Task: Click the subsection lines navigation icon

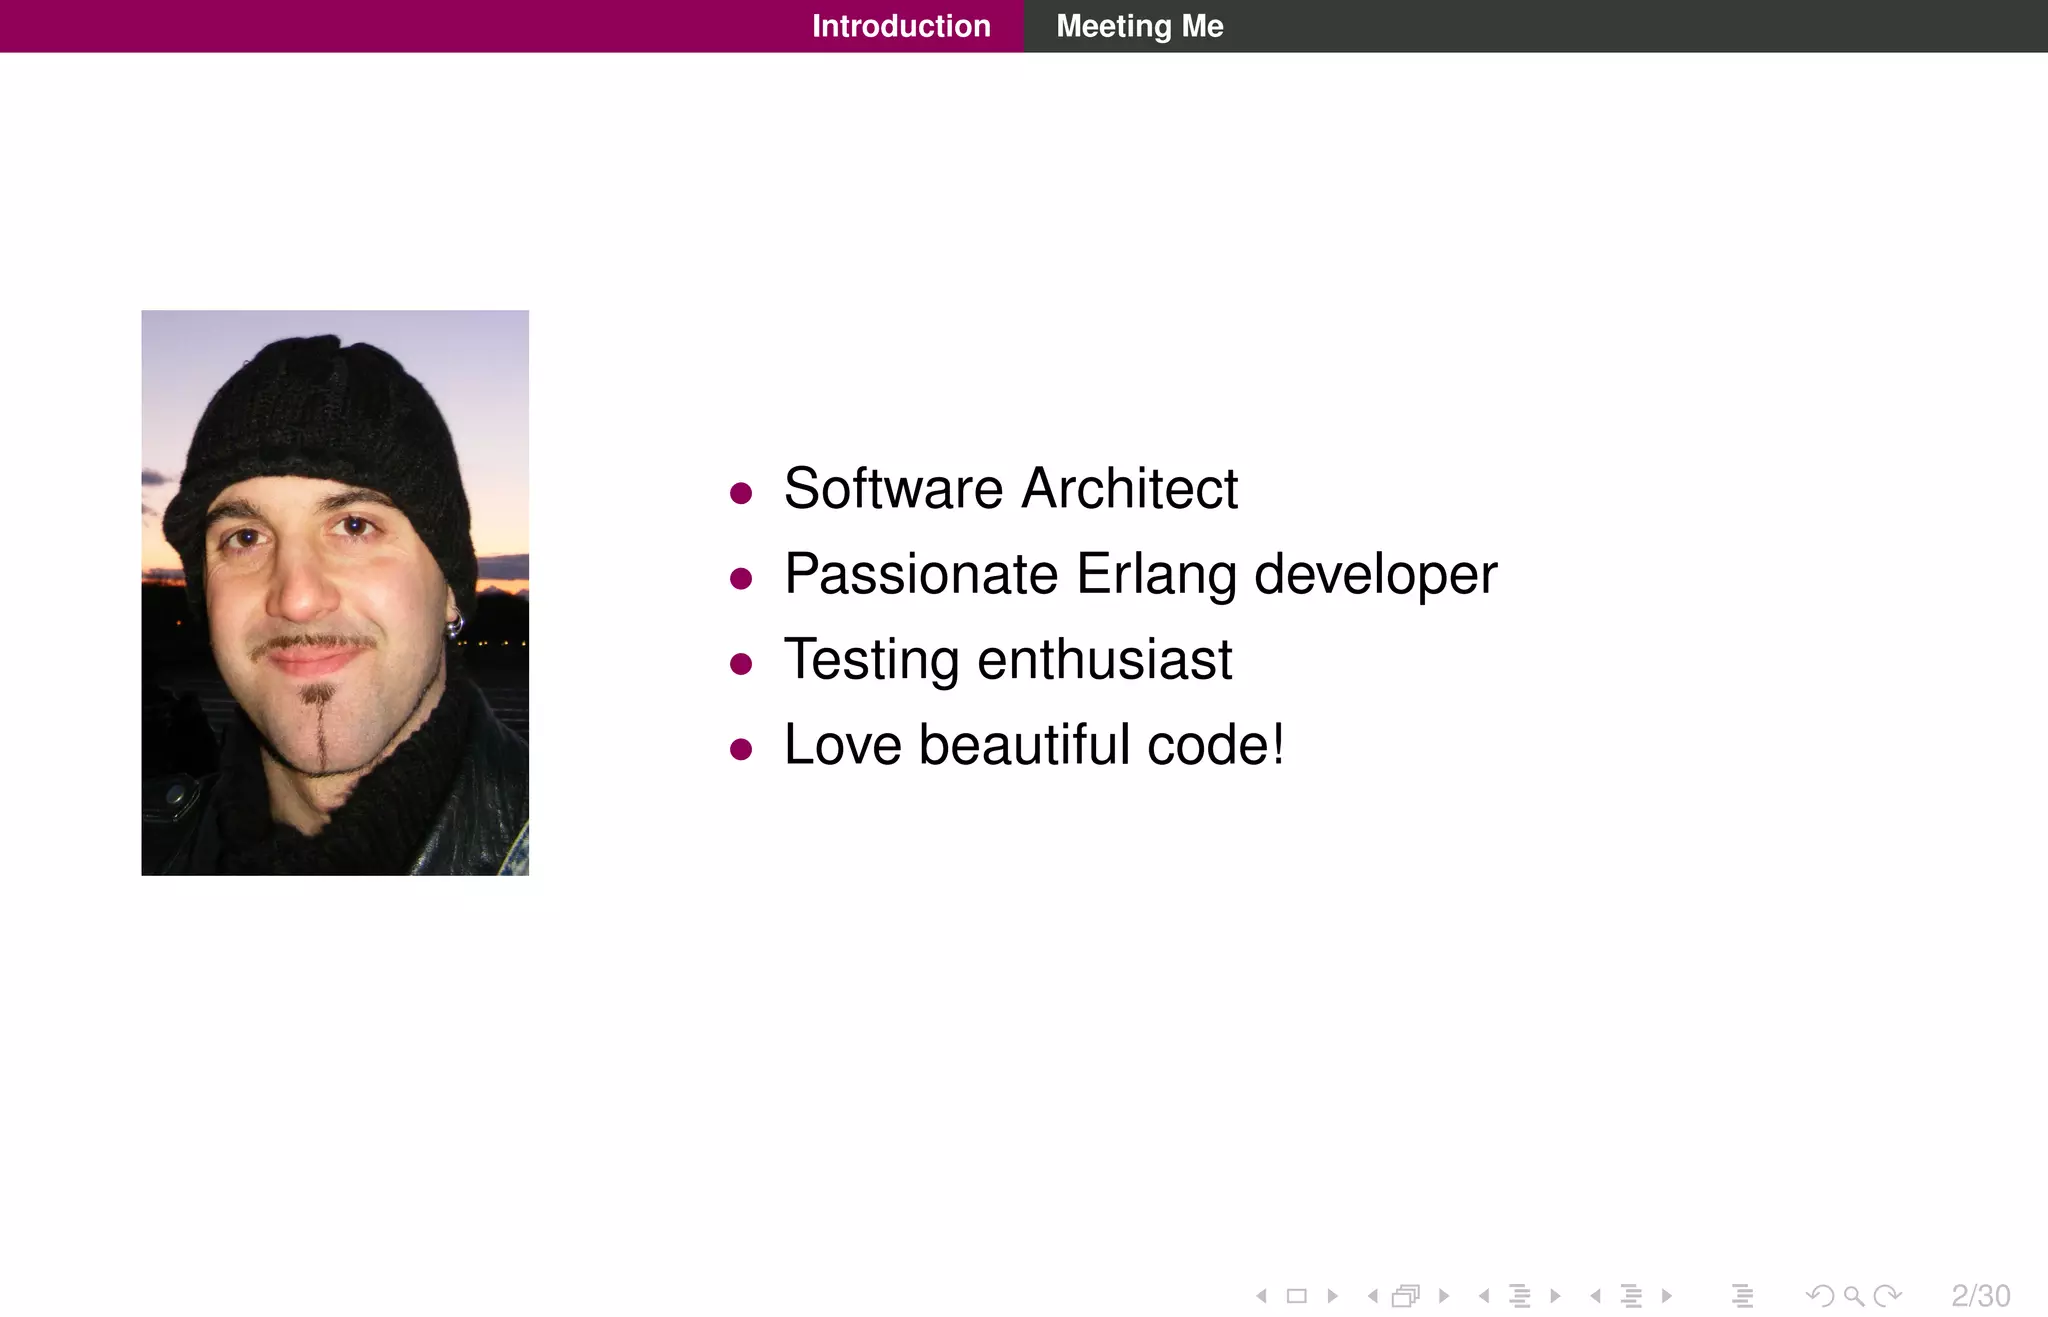Action: pyautogui.click(x=1520, y=1296)
